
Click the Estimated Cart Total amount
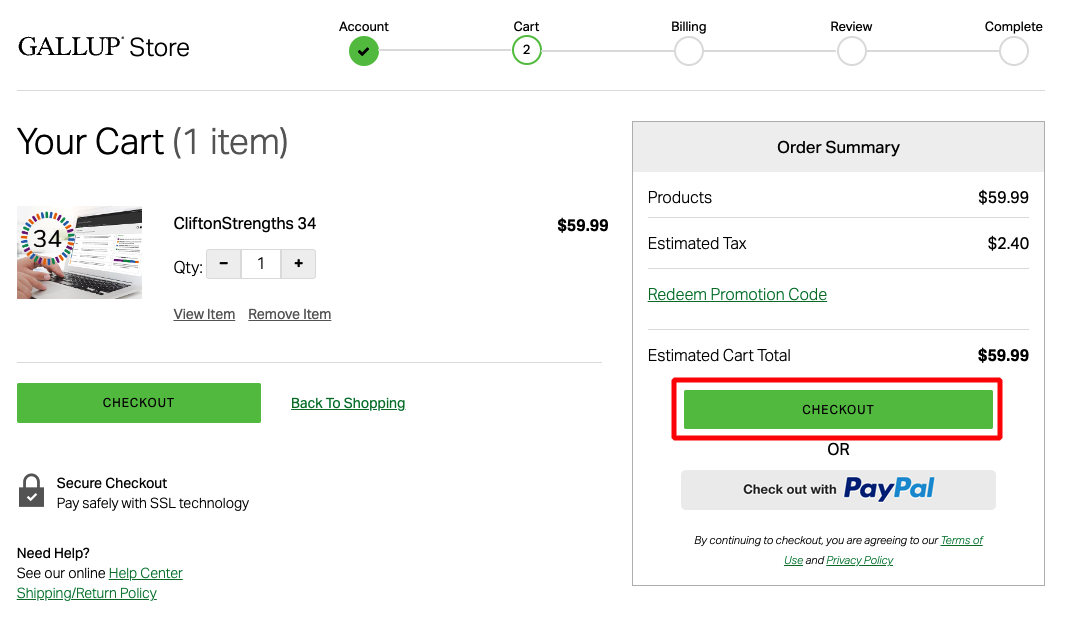click(1003, 355)
